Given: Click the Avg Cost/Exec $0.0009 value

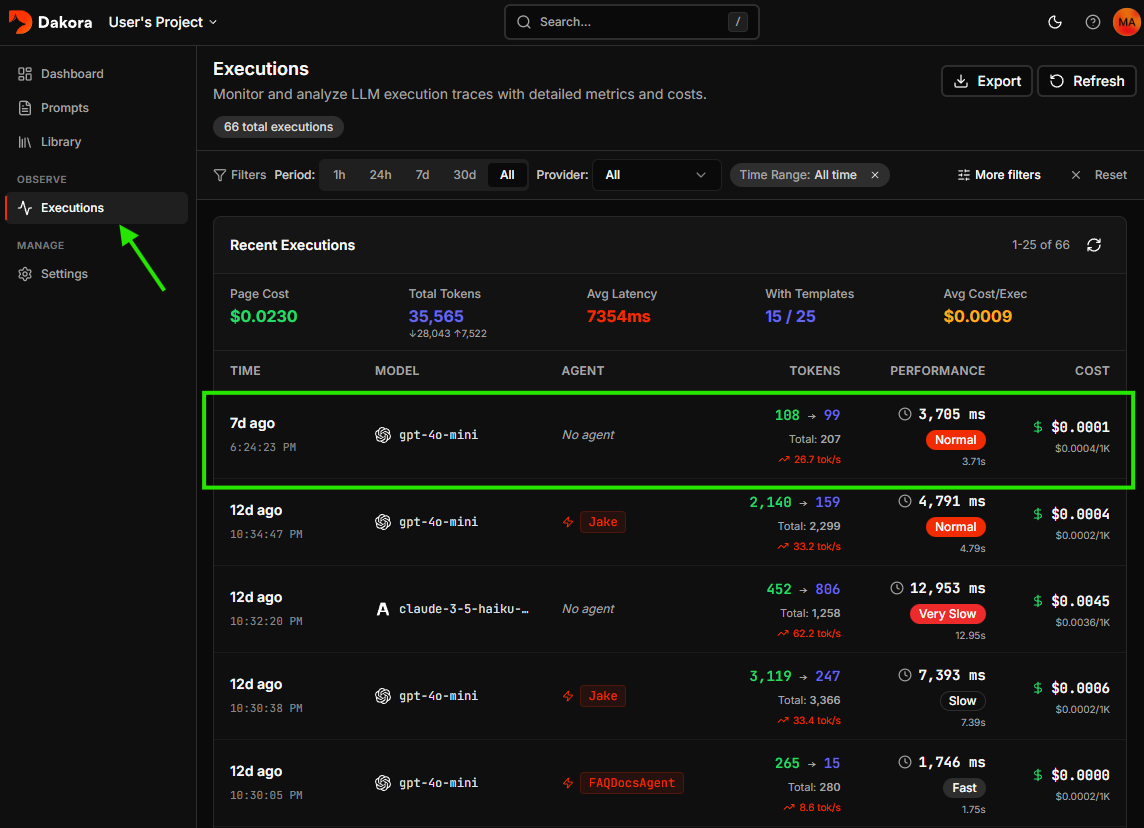Looking at the screenshot, I should [x=978, y=317].
